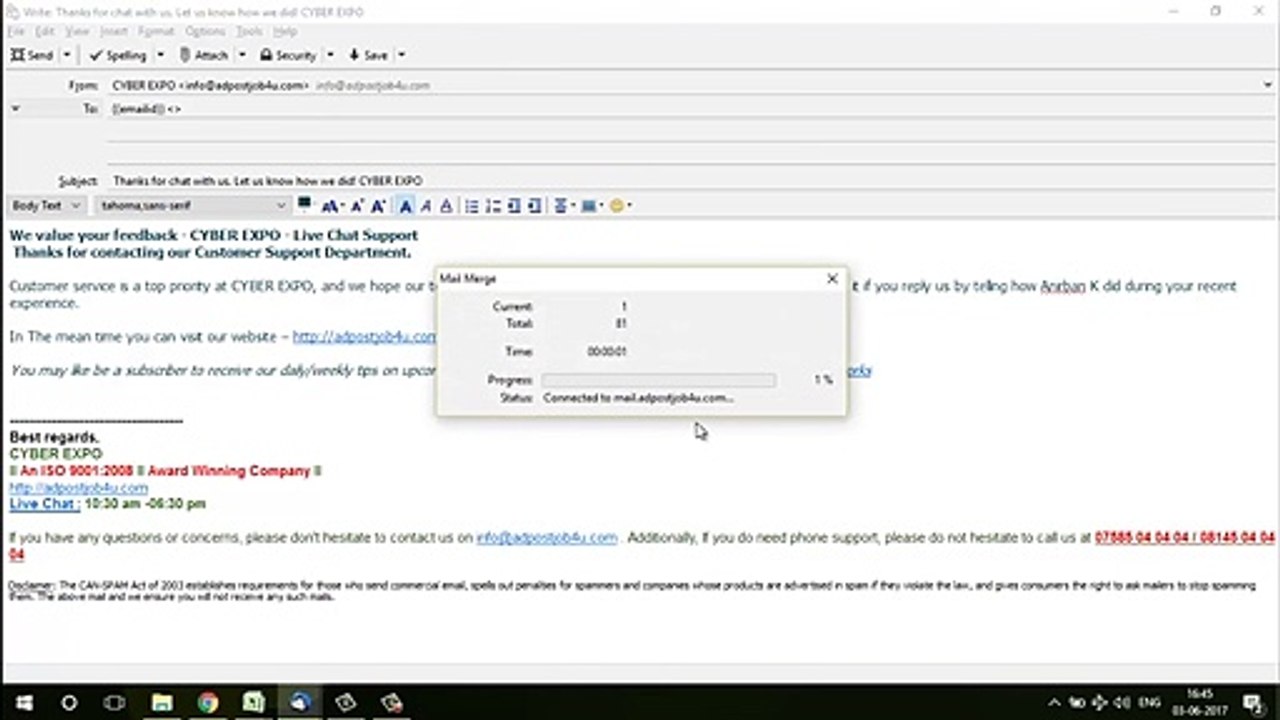Viewport: 1280px width, 720px height.
Task: Choose the text color swatch
Action: [x=304, y=203]
